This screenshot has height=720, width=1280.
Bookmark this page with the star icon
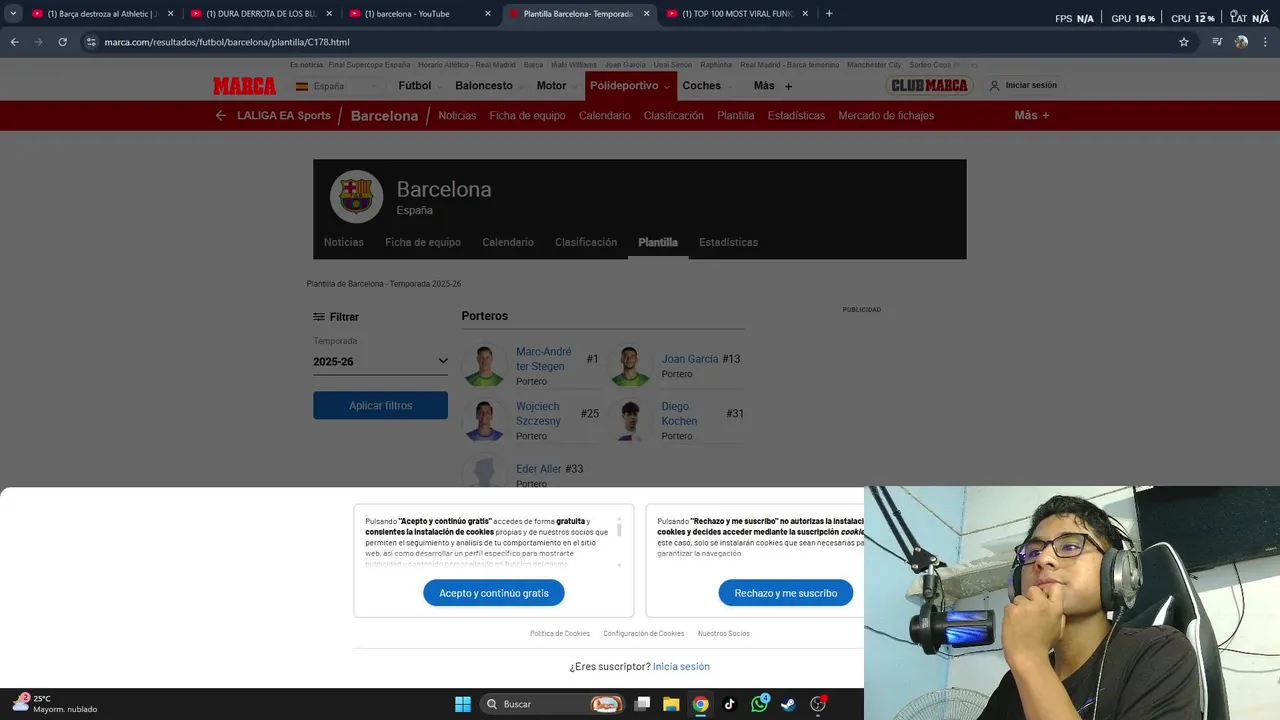(x=1184, y=42)
